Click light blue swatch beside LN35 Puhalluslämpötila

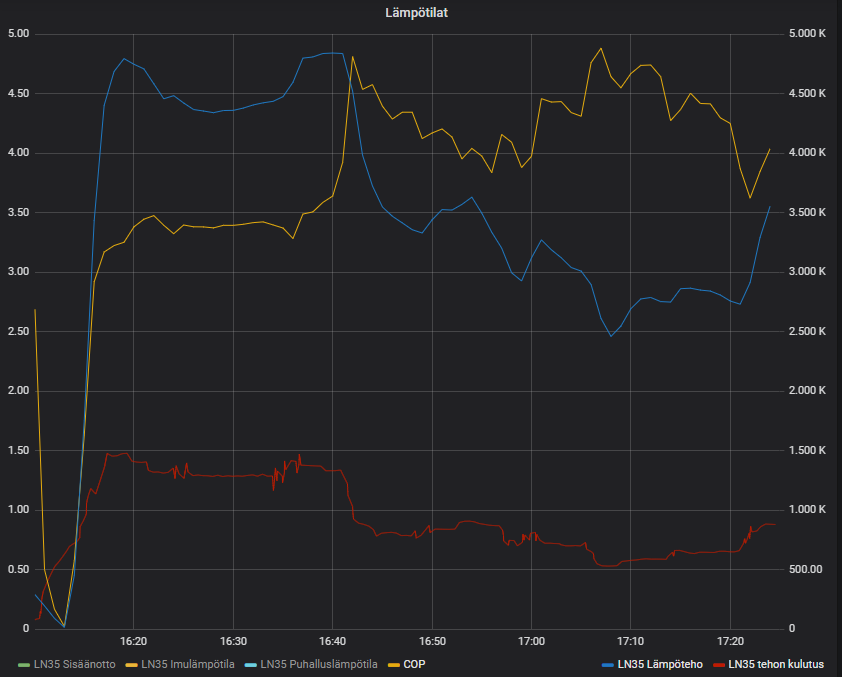coord(250,664)
